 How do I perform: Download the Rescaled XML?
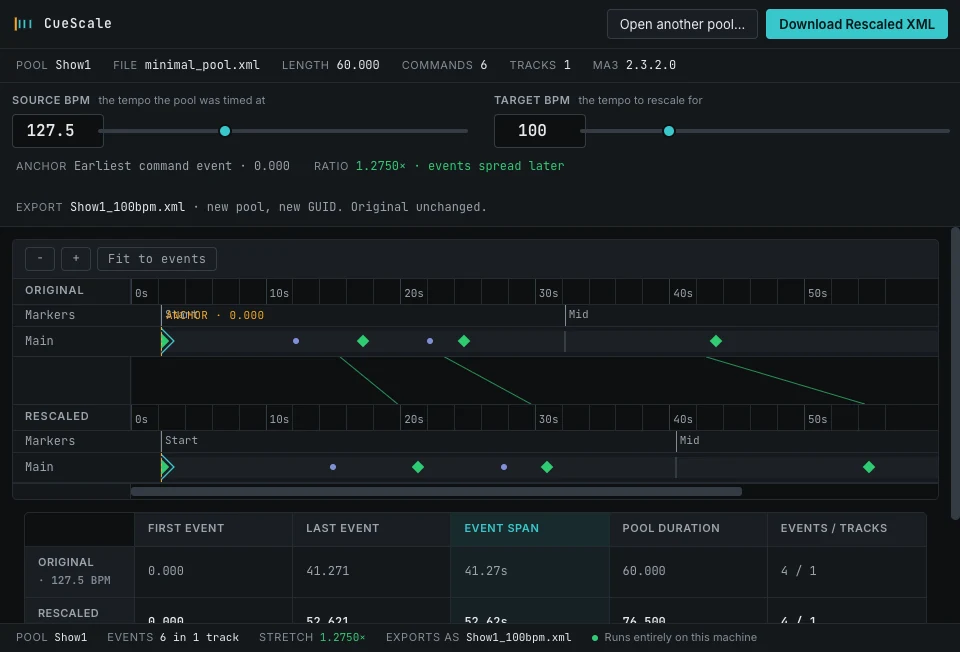857,24
